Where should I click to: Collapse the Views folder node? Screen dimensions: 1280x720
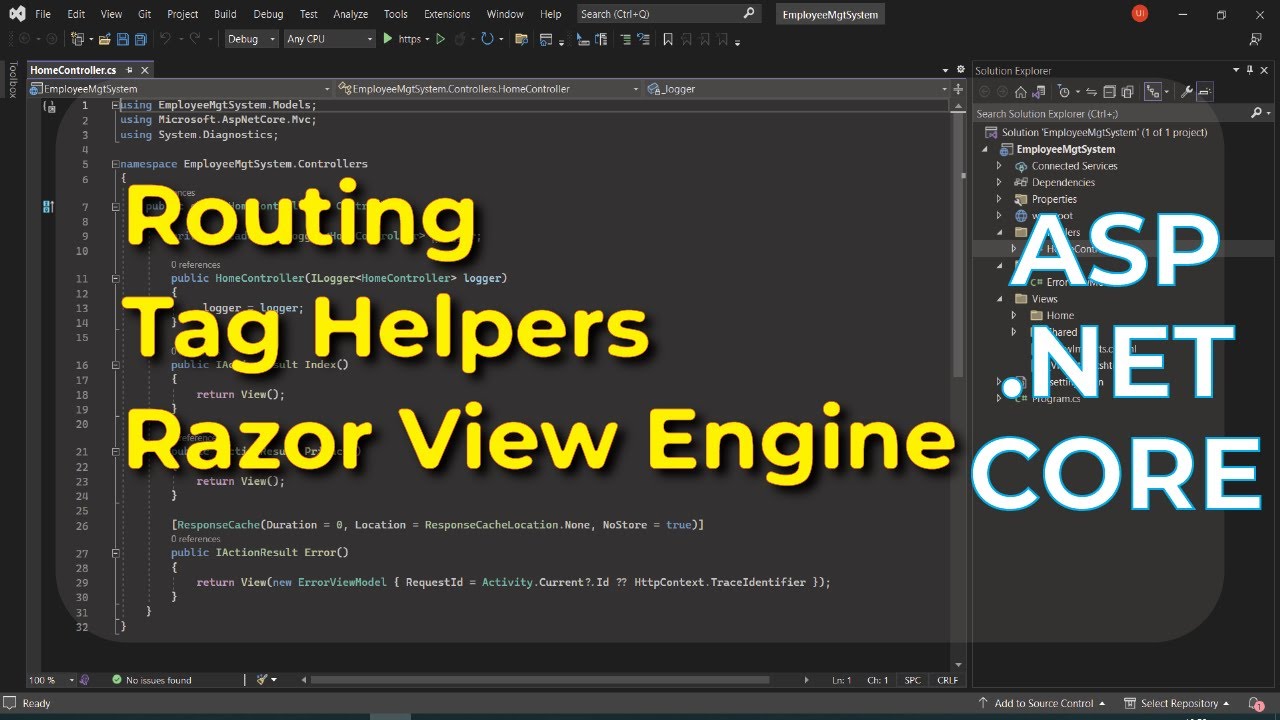pyautogui.click(x=998, y=299)
